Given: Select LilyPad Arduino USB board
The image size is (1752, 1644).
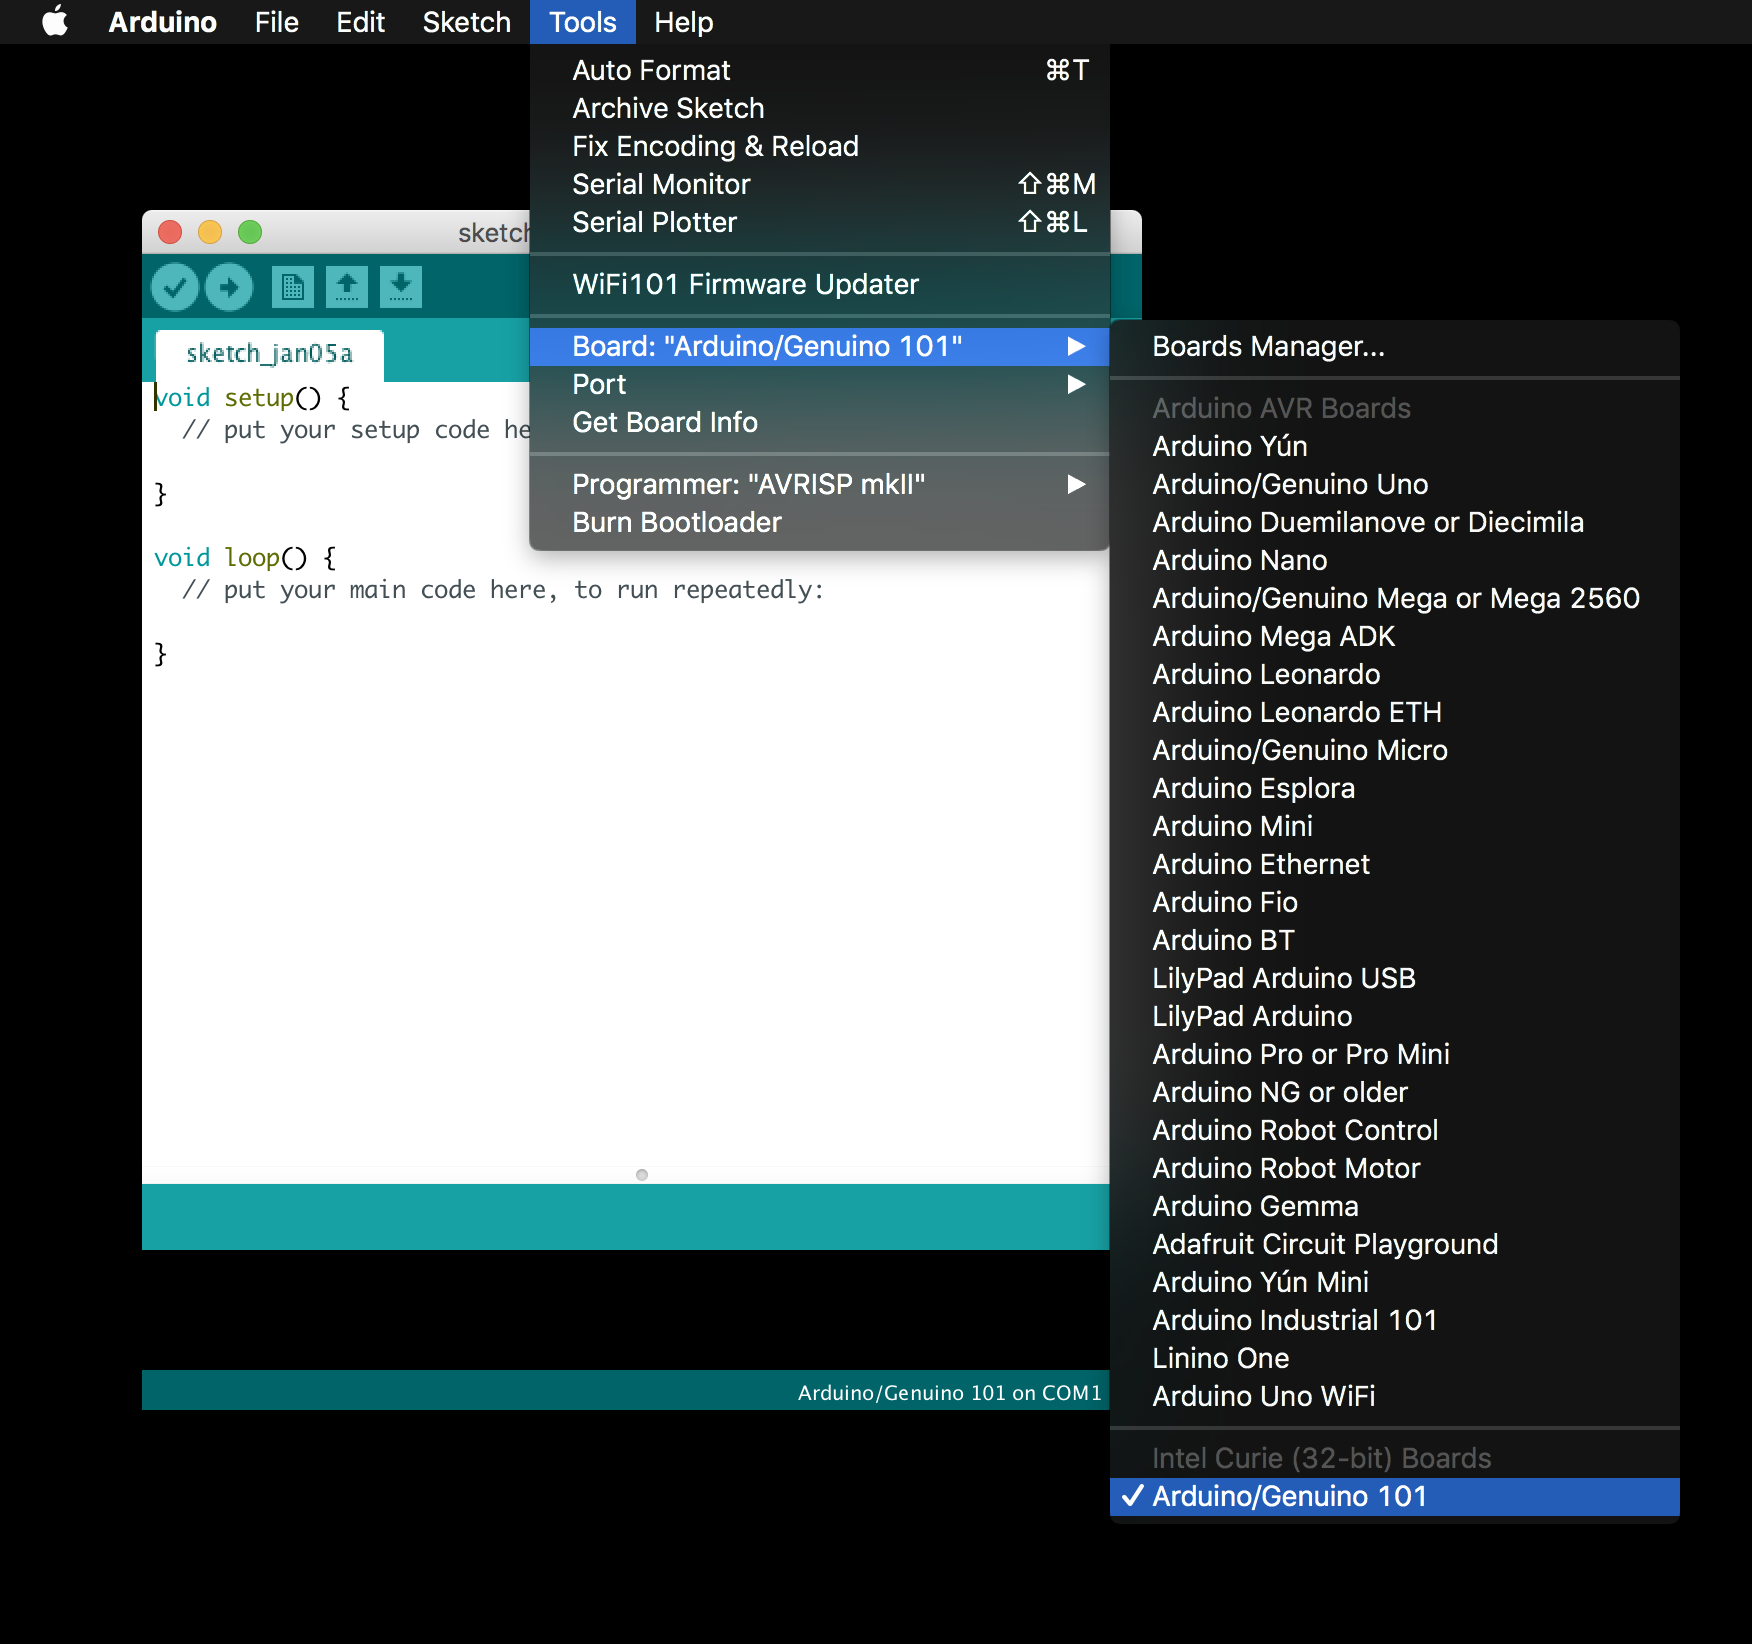Looking at the screenshot, I should pos(1395,979).
